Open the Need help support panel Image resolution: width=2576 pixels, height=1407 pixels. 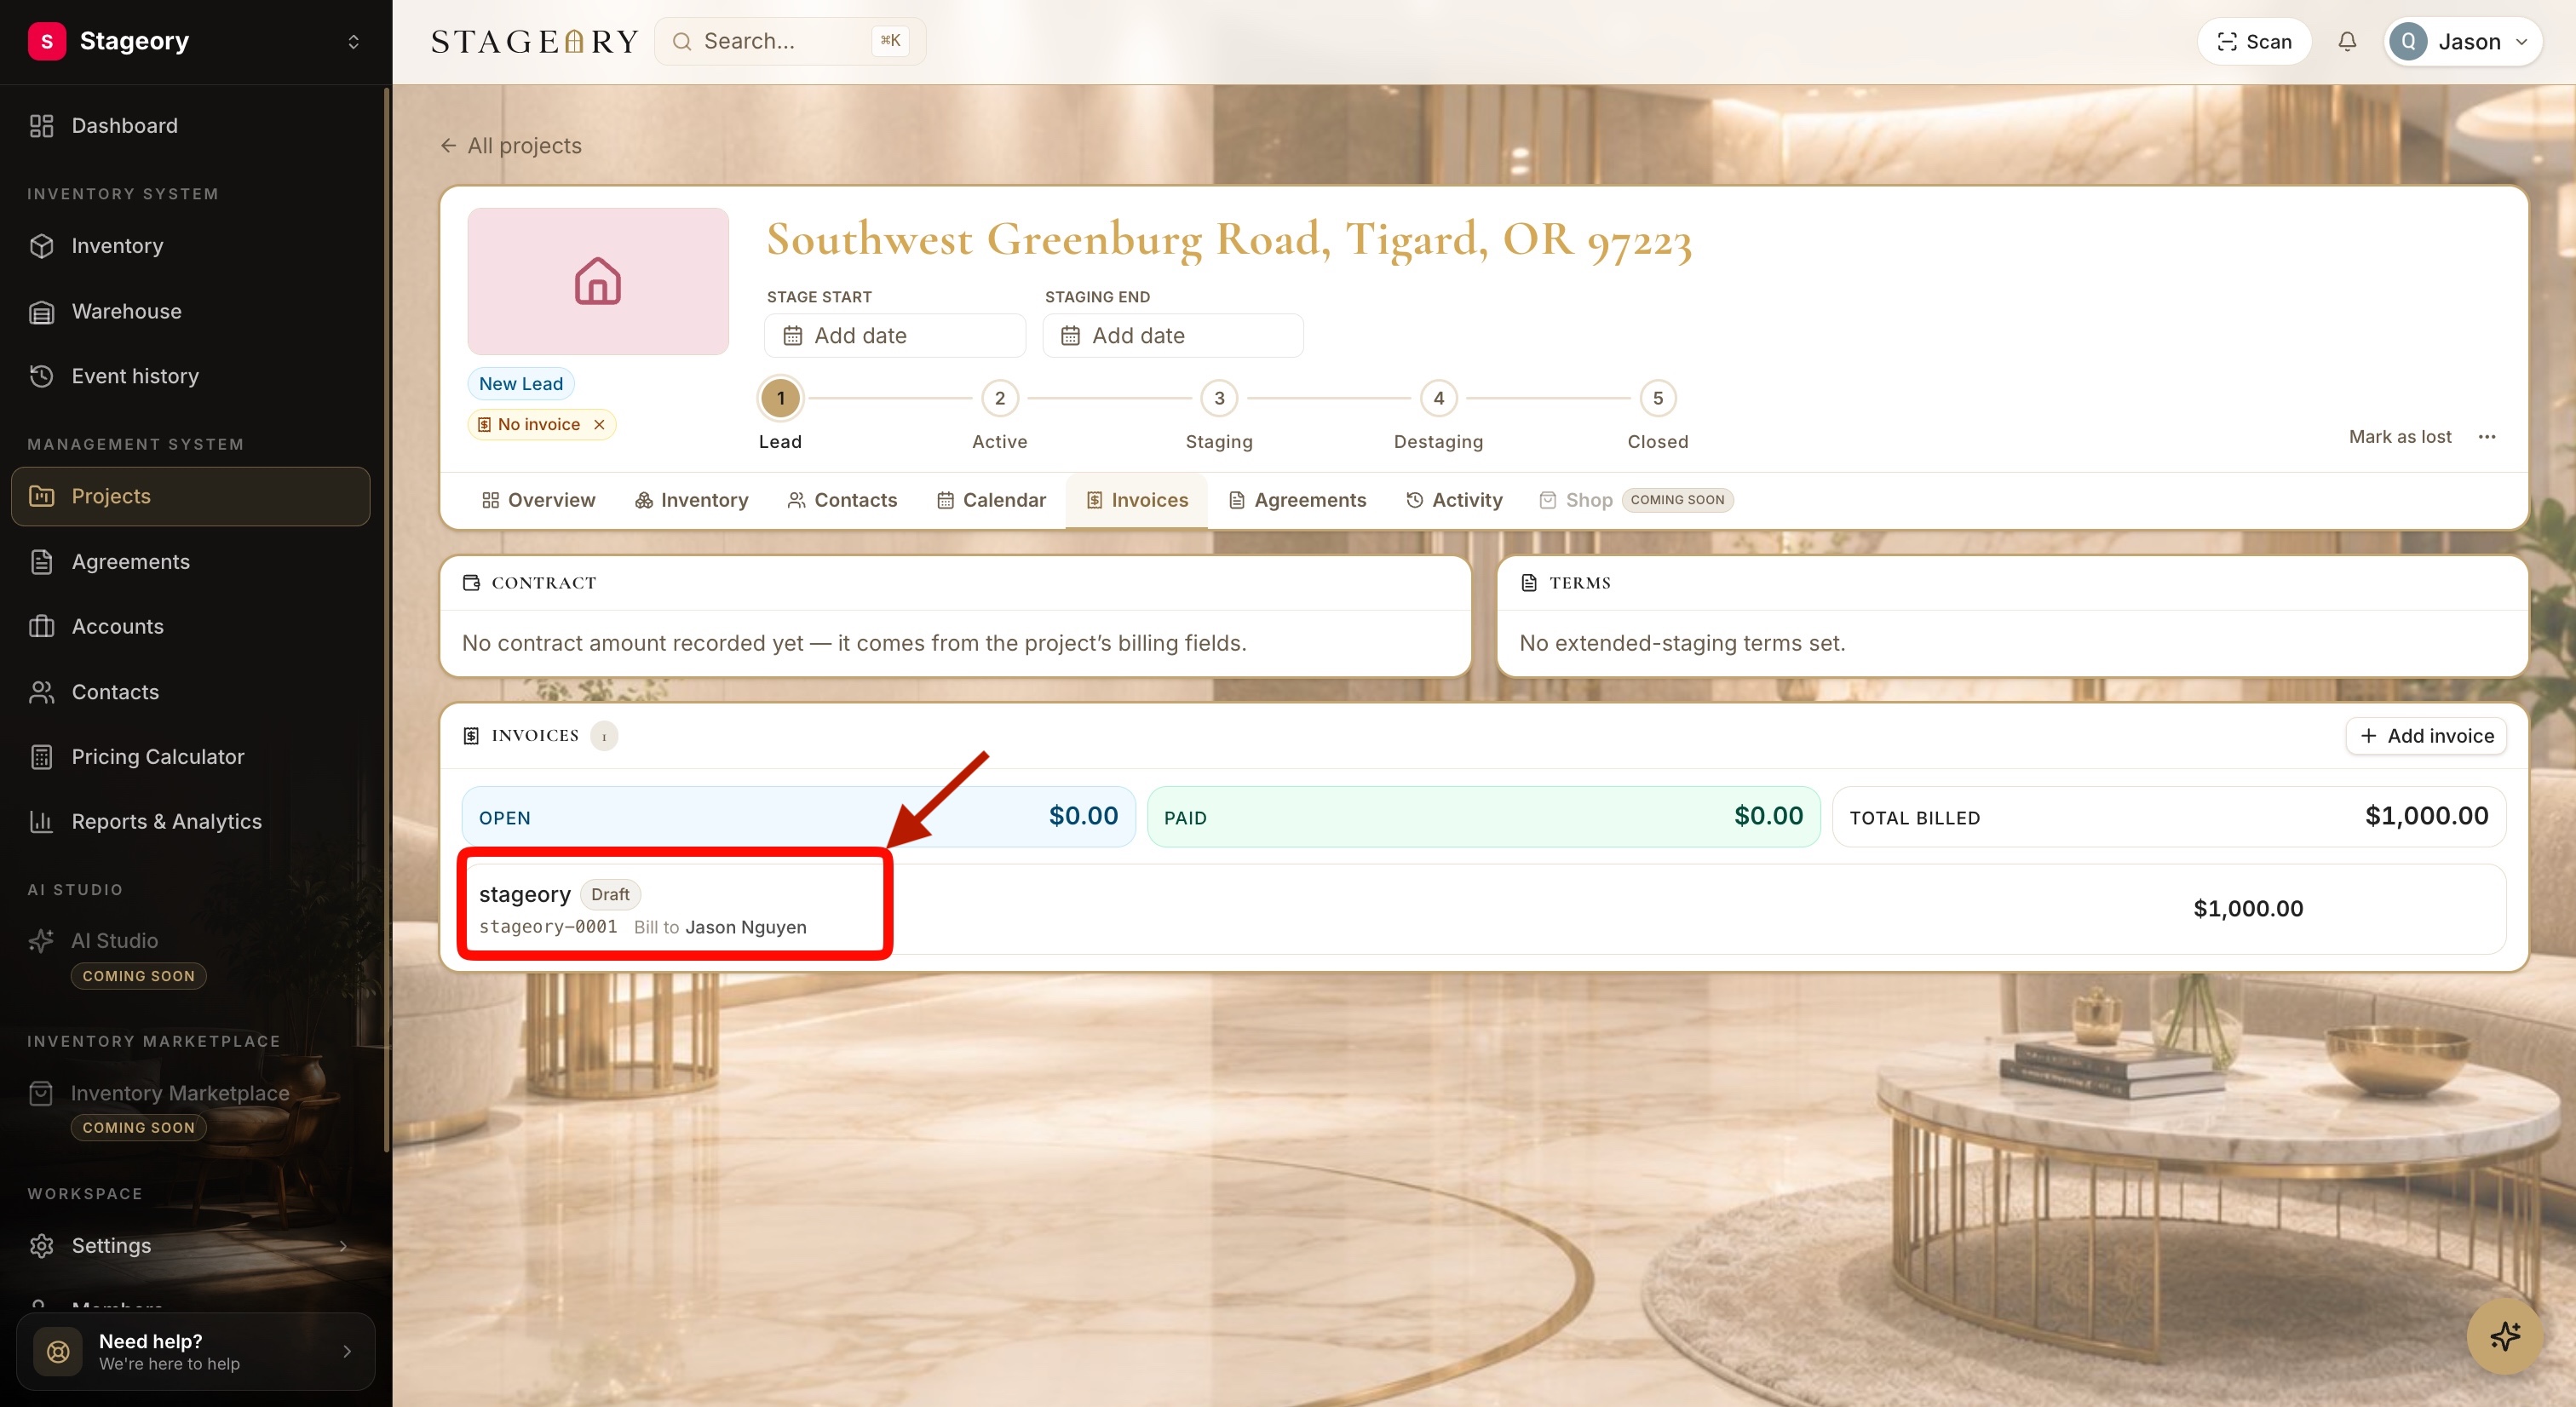[x=196, y=1351]
